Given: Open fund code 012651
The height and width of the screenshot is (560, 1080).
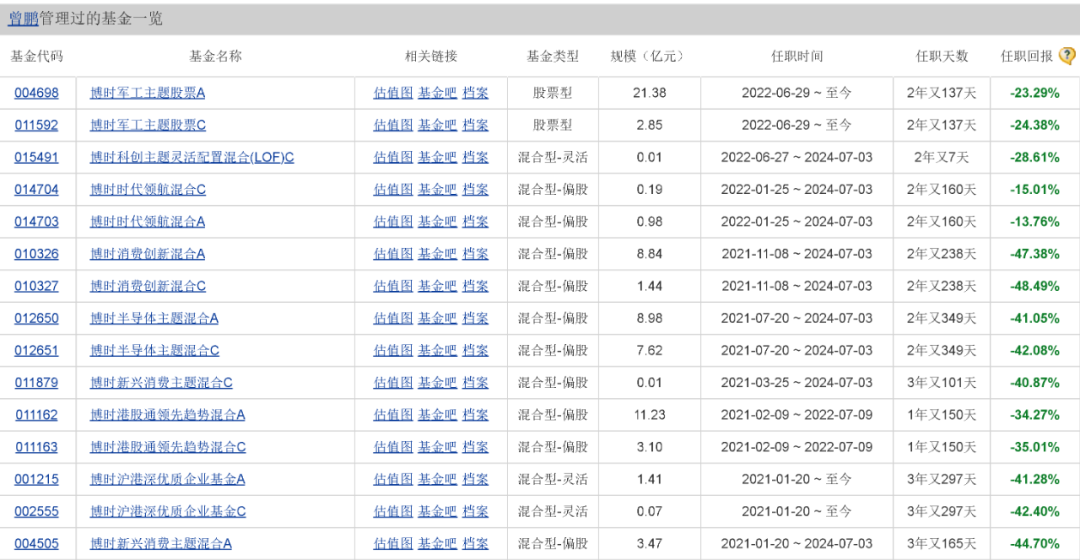Looking at the screenshot, I should click(37, 351).
